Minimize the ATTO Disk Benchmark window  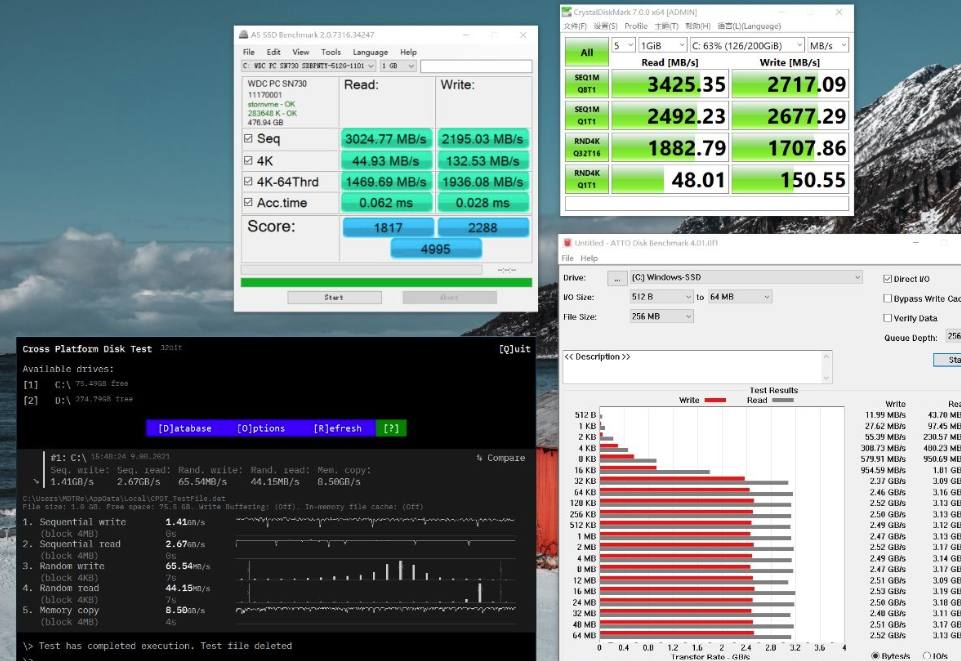[916, 243]
